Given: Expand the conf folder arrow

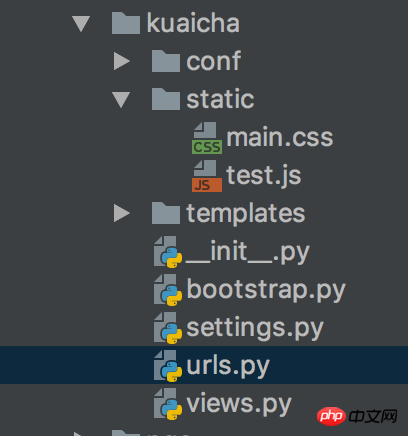Looking at the screenshot, I should tap(122, 61).
